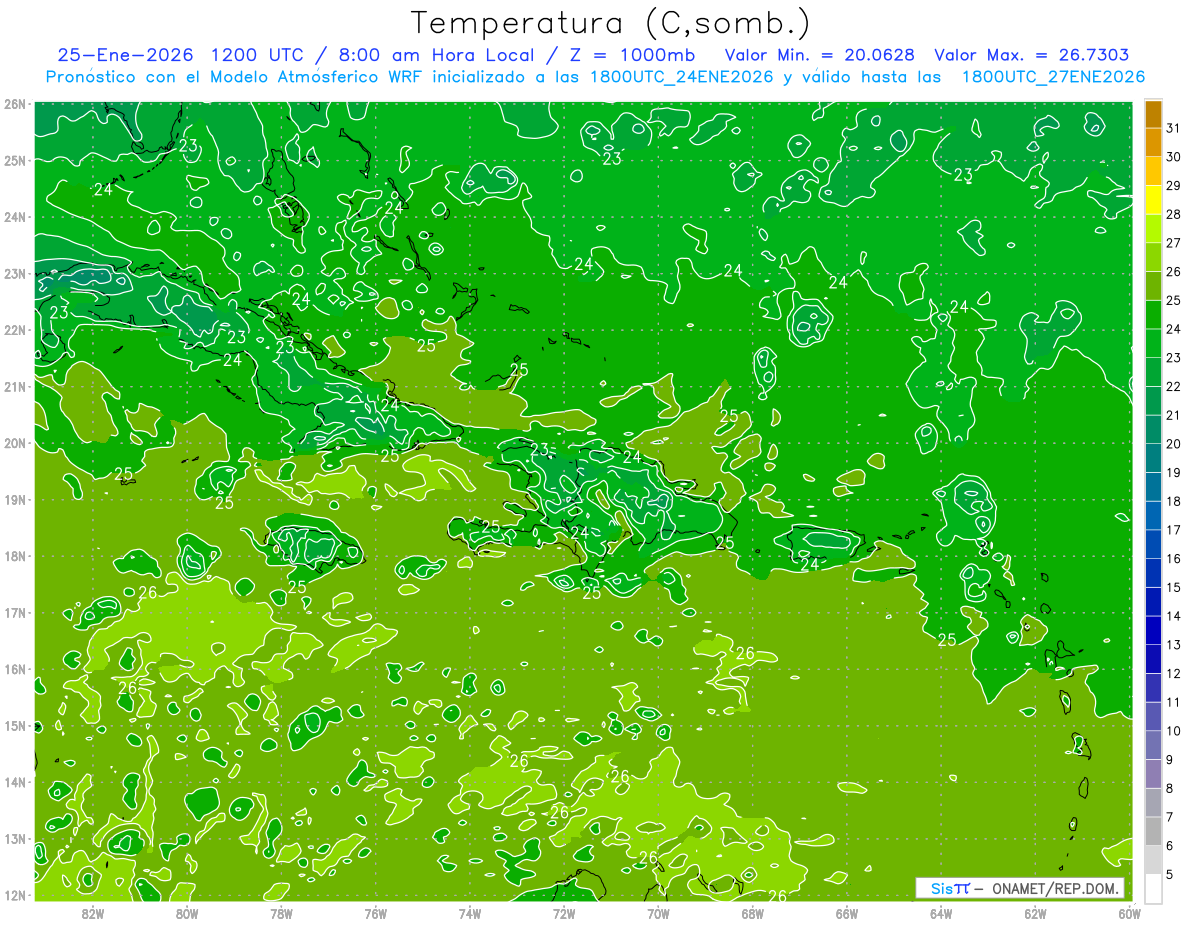Click latitude axis label "22N"
Viewport: 1200px width, 927px height.
(x=14, y=330)
